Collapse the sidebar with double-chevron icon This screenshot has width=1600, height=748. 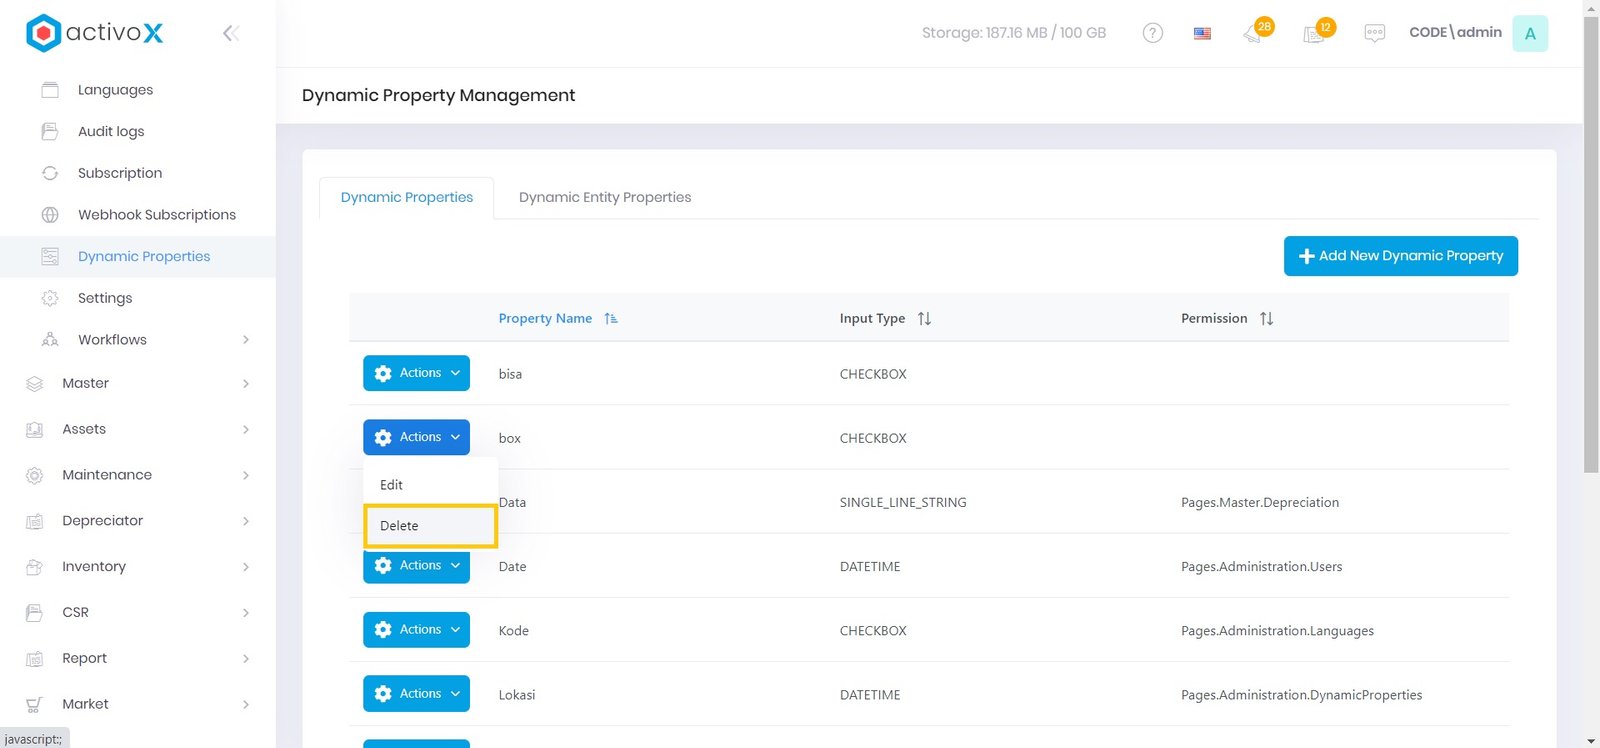(230, 34)
